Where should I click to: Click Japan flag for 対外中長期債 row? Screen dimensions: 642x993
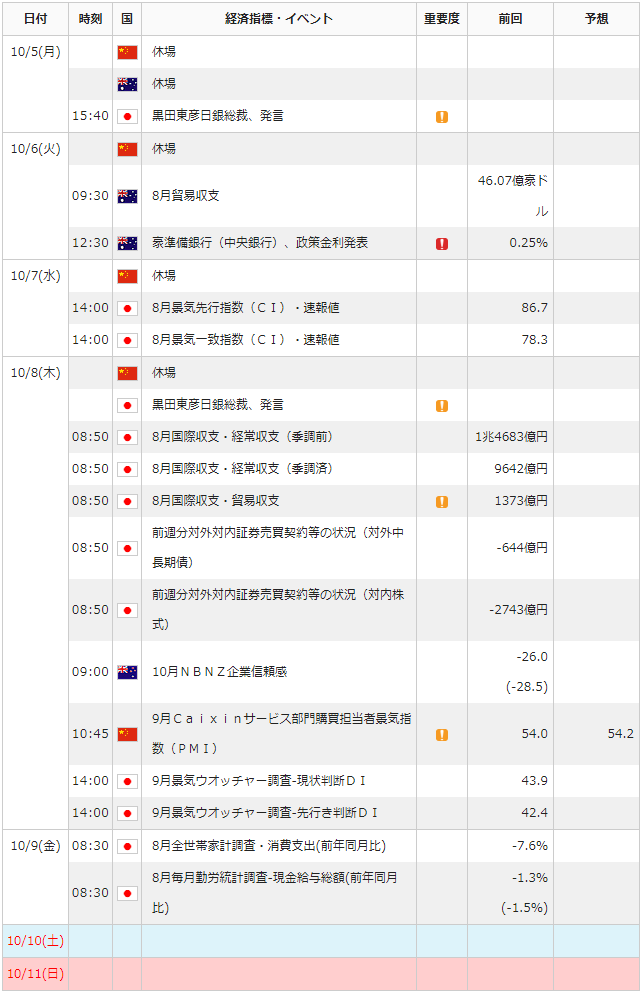coord(127,548)
